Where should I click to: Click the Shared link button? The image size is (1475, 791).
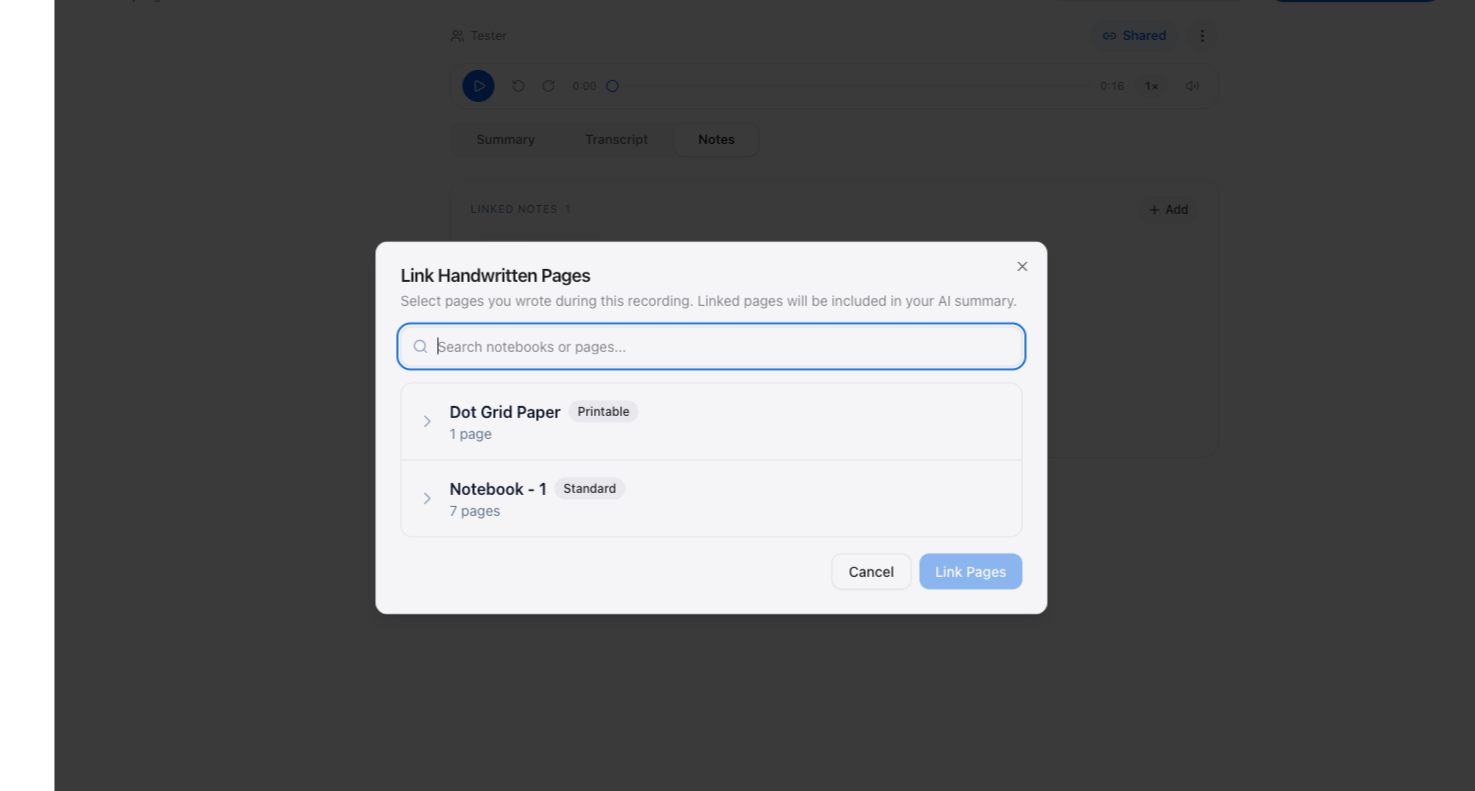click(x=1134, y=36)
